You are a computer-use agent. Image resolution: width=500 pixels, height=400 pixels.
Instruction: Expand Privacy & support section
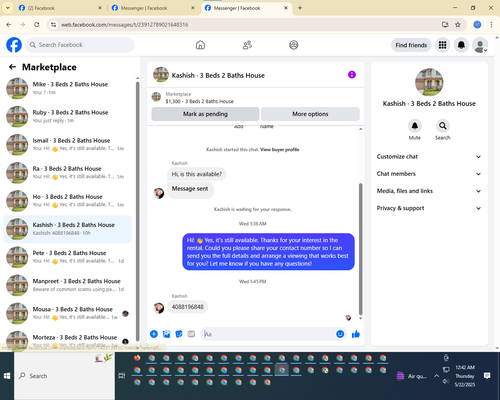tap(429, 208)
